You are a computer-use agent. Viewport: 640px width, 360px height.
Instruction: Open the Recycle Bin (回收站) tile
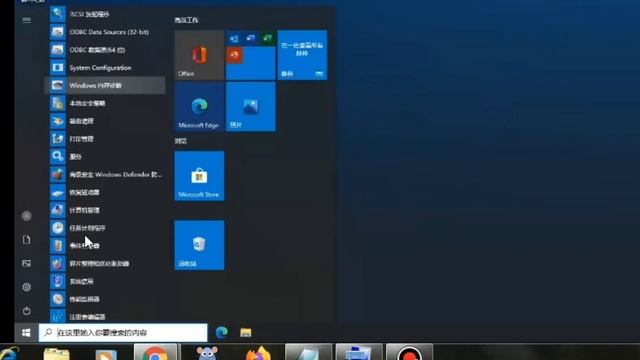tap(199, 245)
